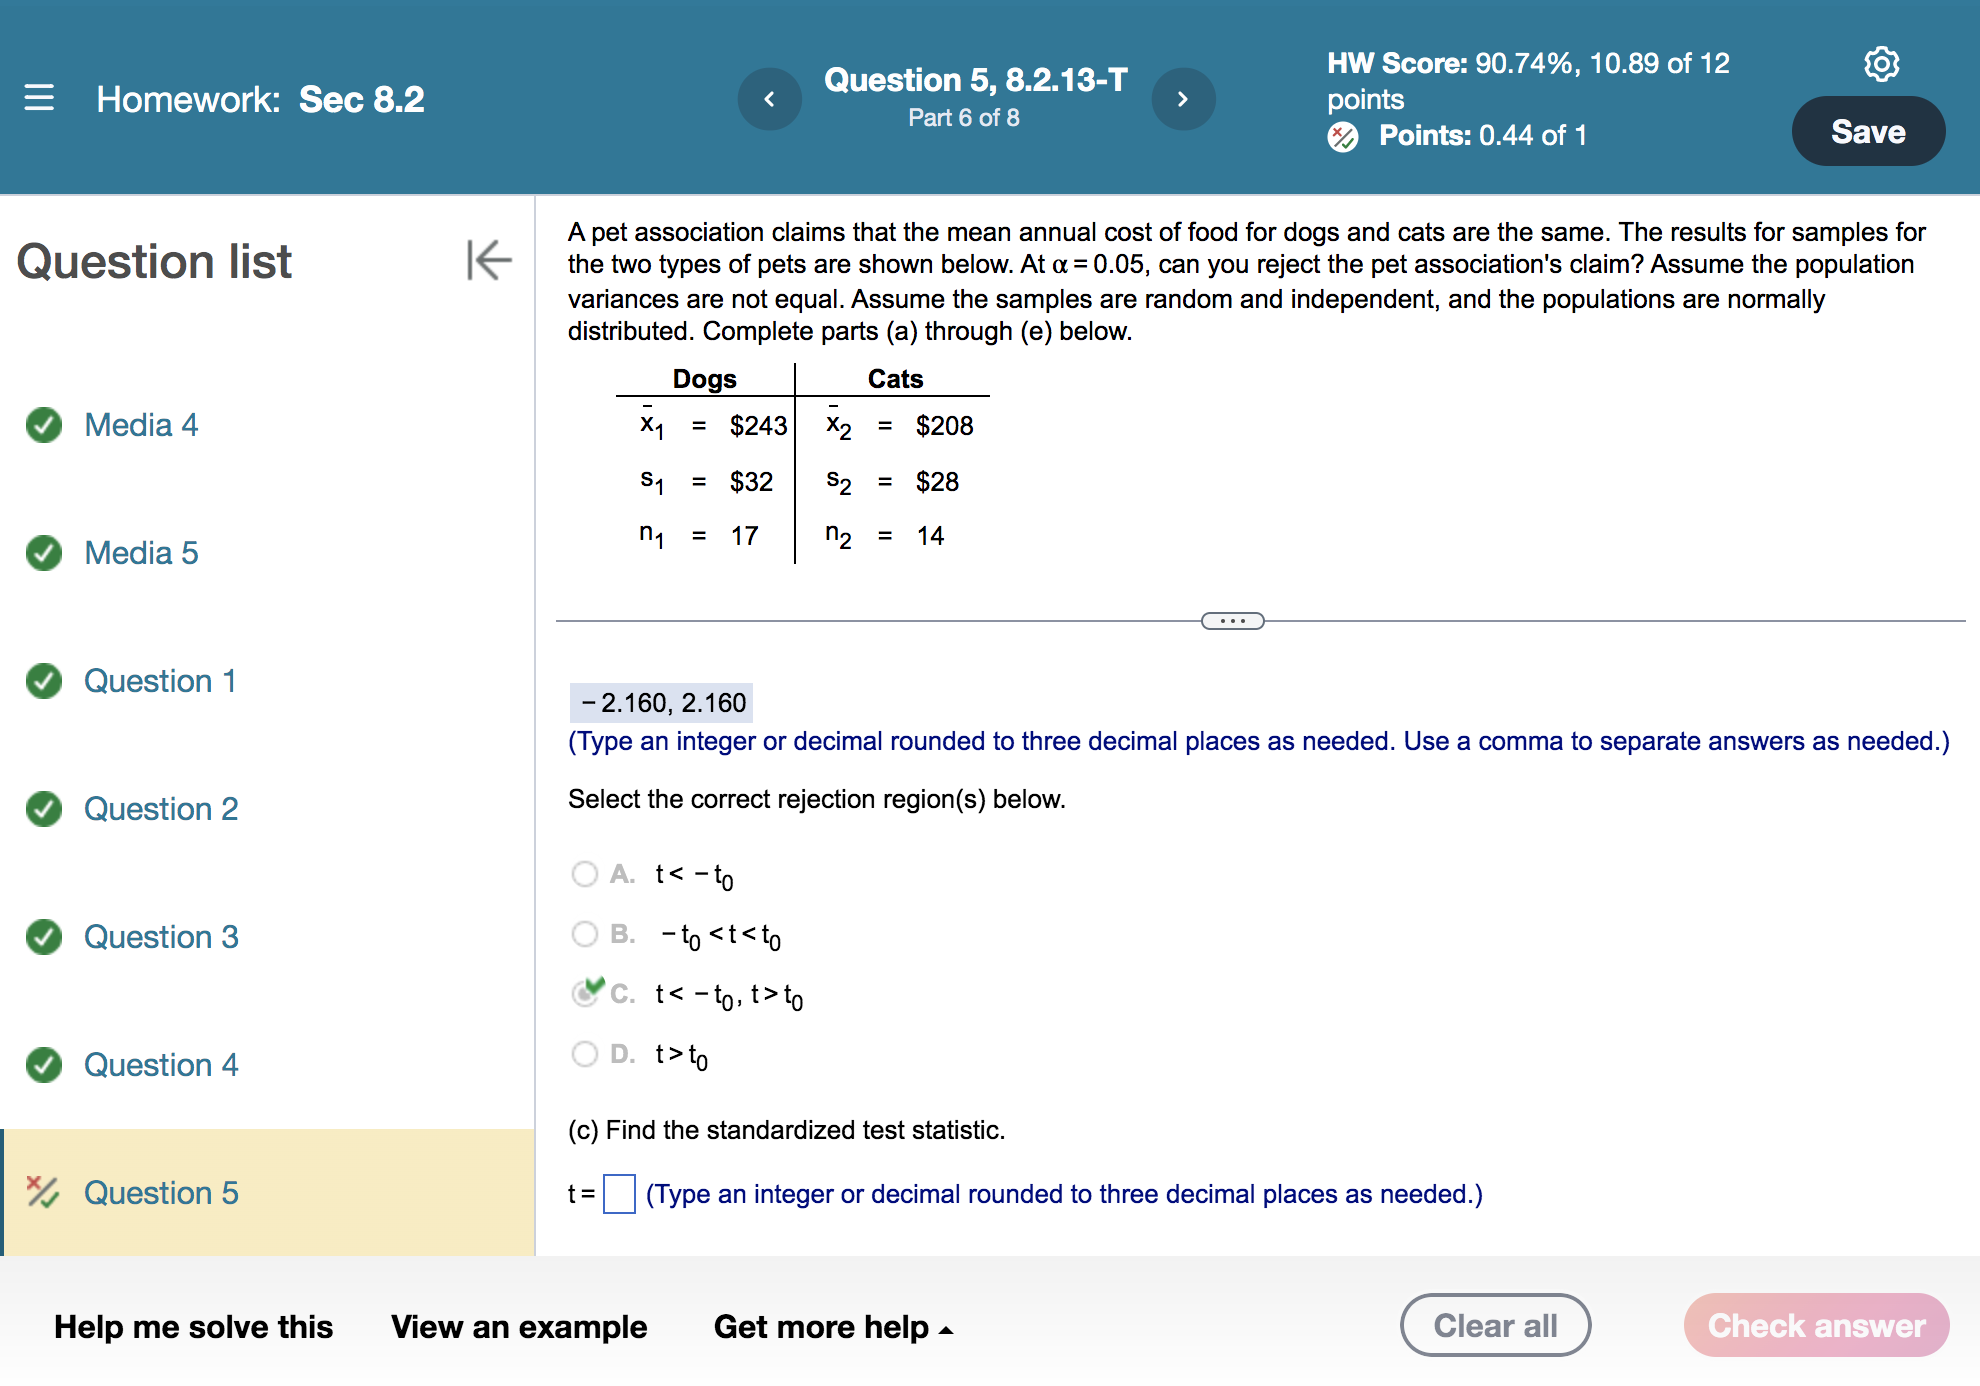Image resolution: width=1980 pixels, height=1386 pixels.
Task: Select rejection region option A
Action: click(x=585, y=873)
